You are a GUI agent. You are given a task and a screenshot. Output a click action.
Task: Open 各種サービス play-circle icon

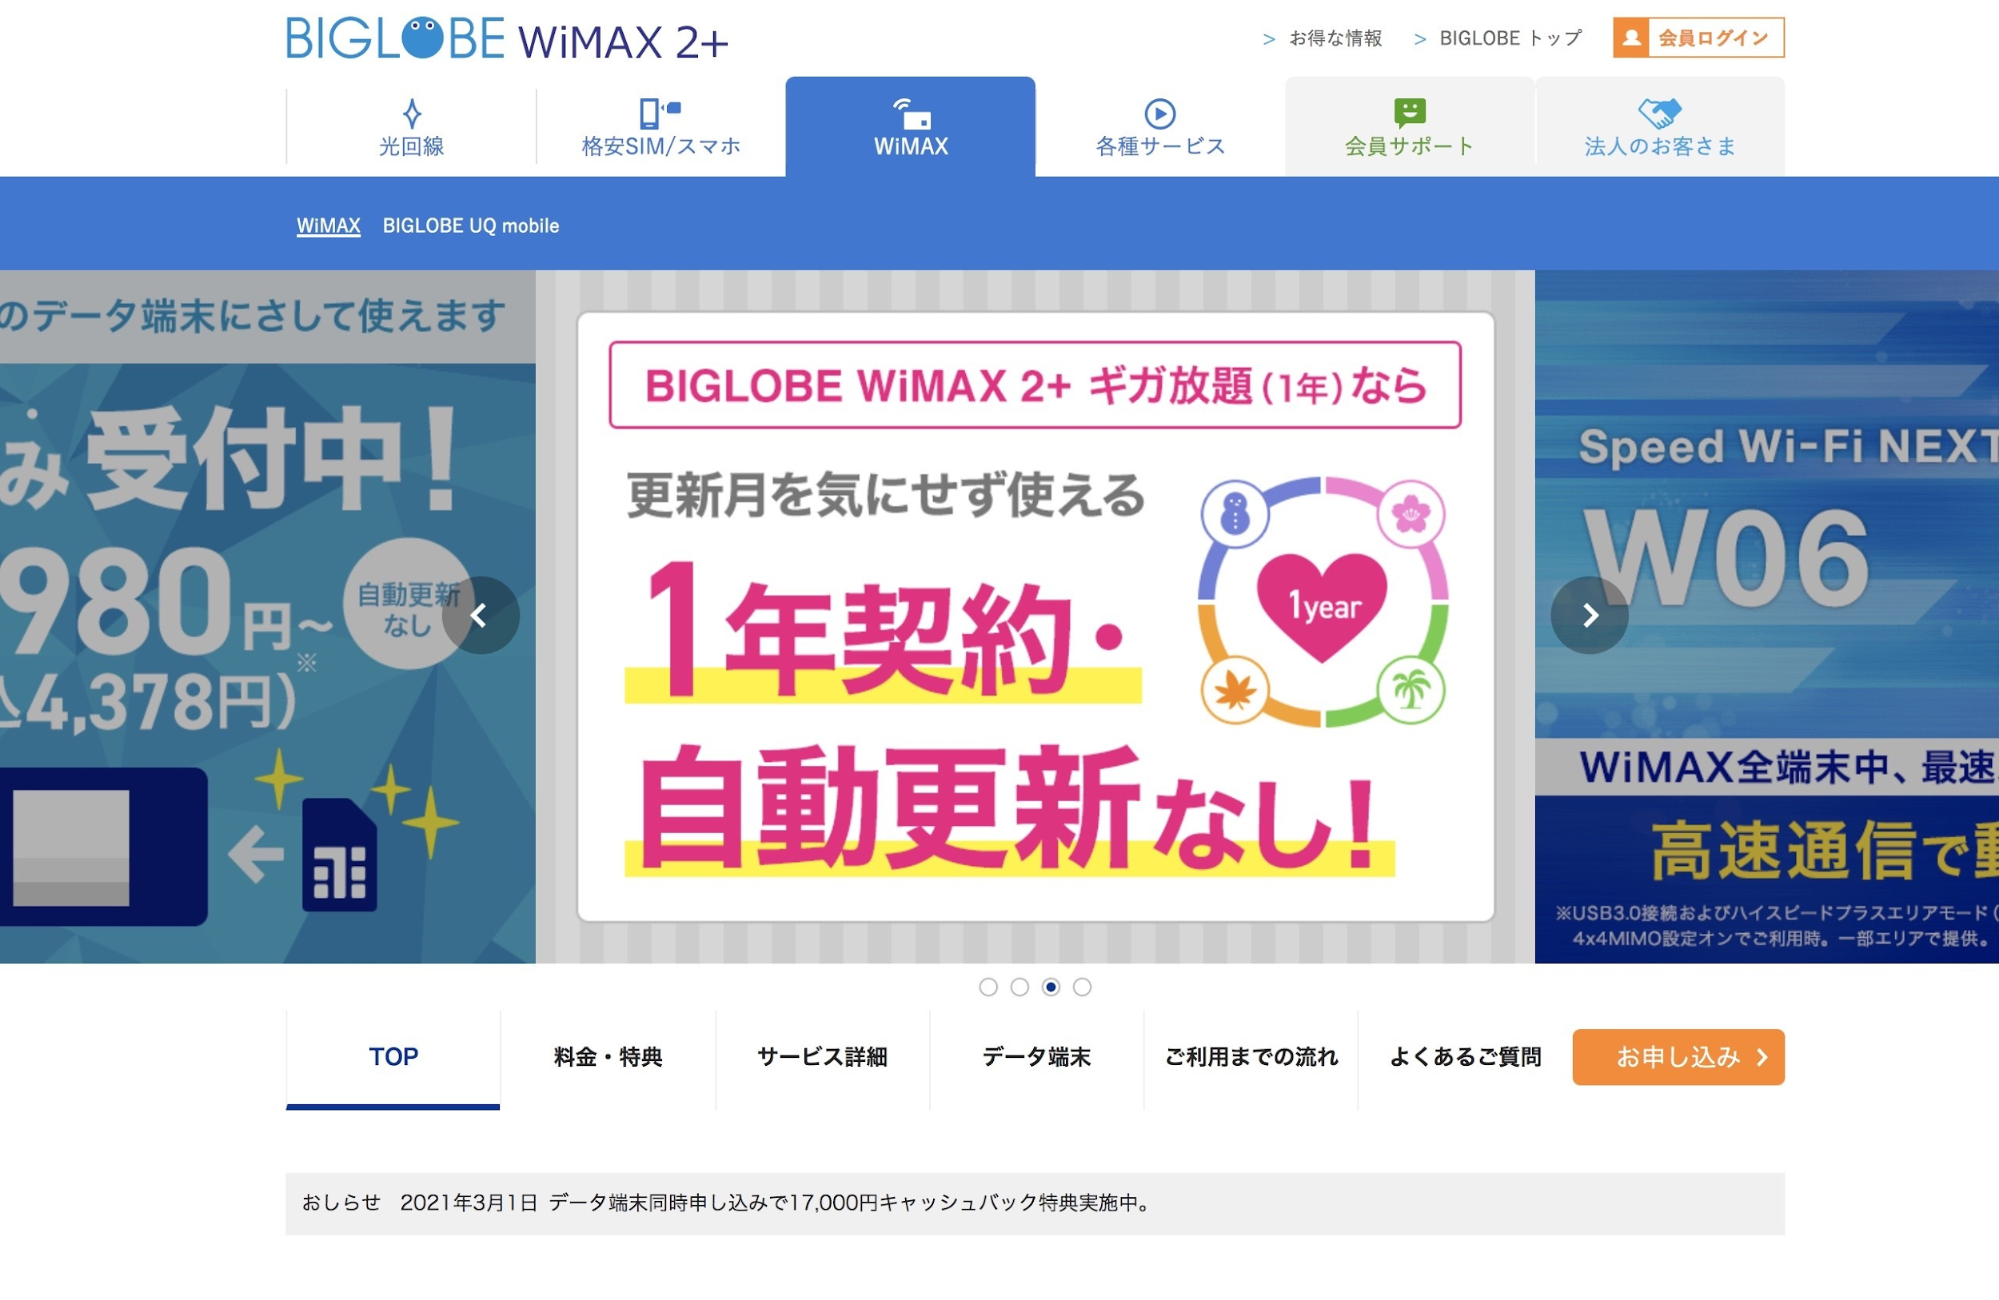pos(1160,113)
